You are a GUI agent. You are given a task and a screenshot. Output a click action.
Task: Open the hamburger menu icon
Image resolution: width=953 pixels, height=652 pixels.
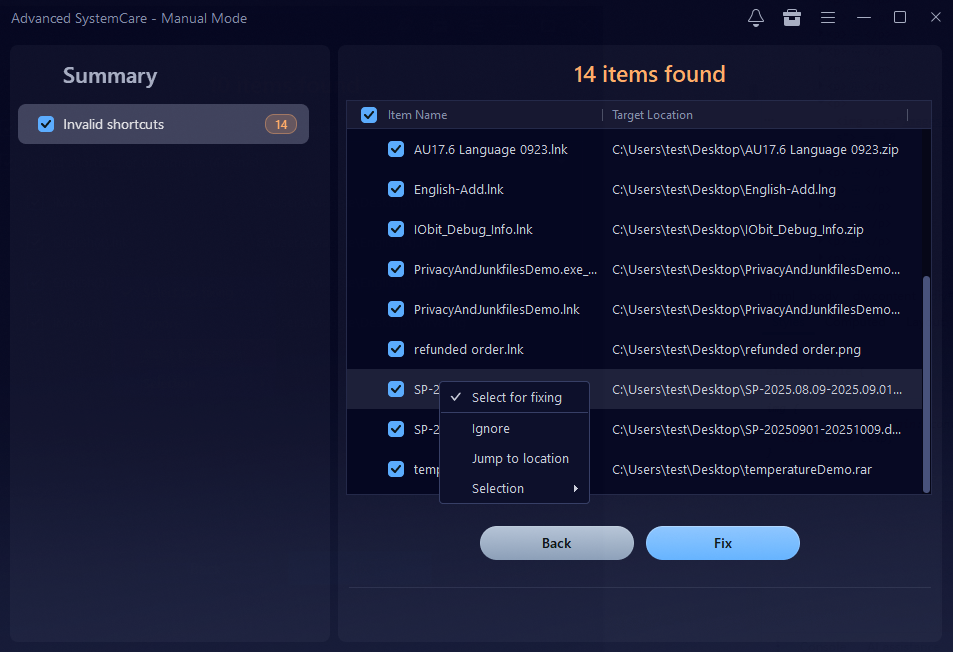(828, 18)
